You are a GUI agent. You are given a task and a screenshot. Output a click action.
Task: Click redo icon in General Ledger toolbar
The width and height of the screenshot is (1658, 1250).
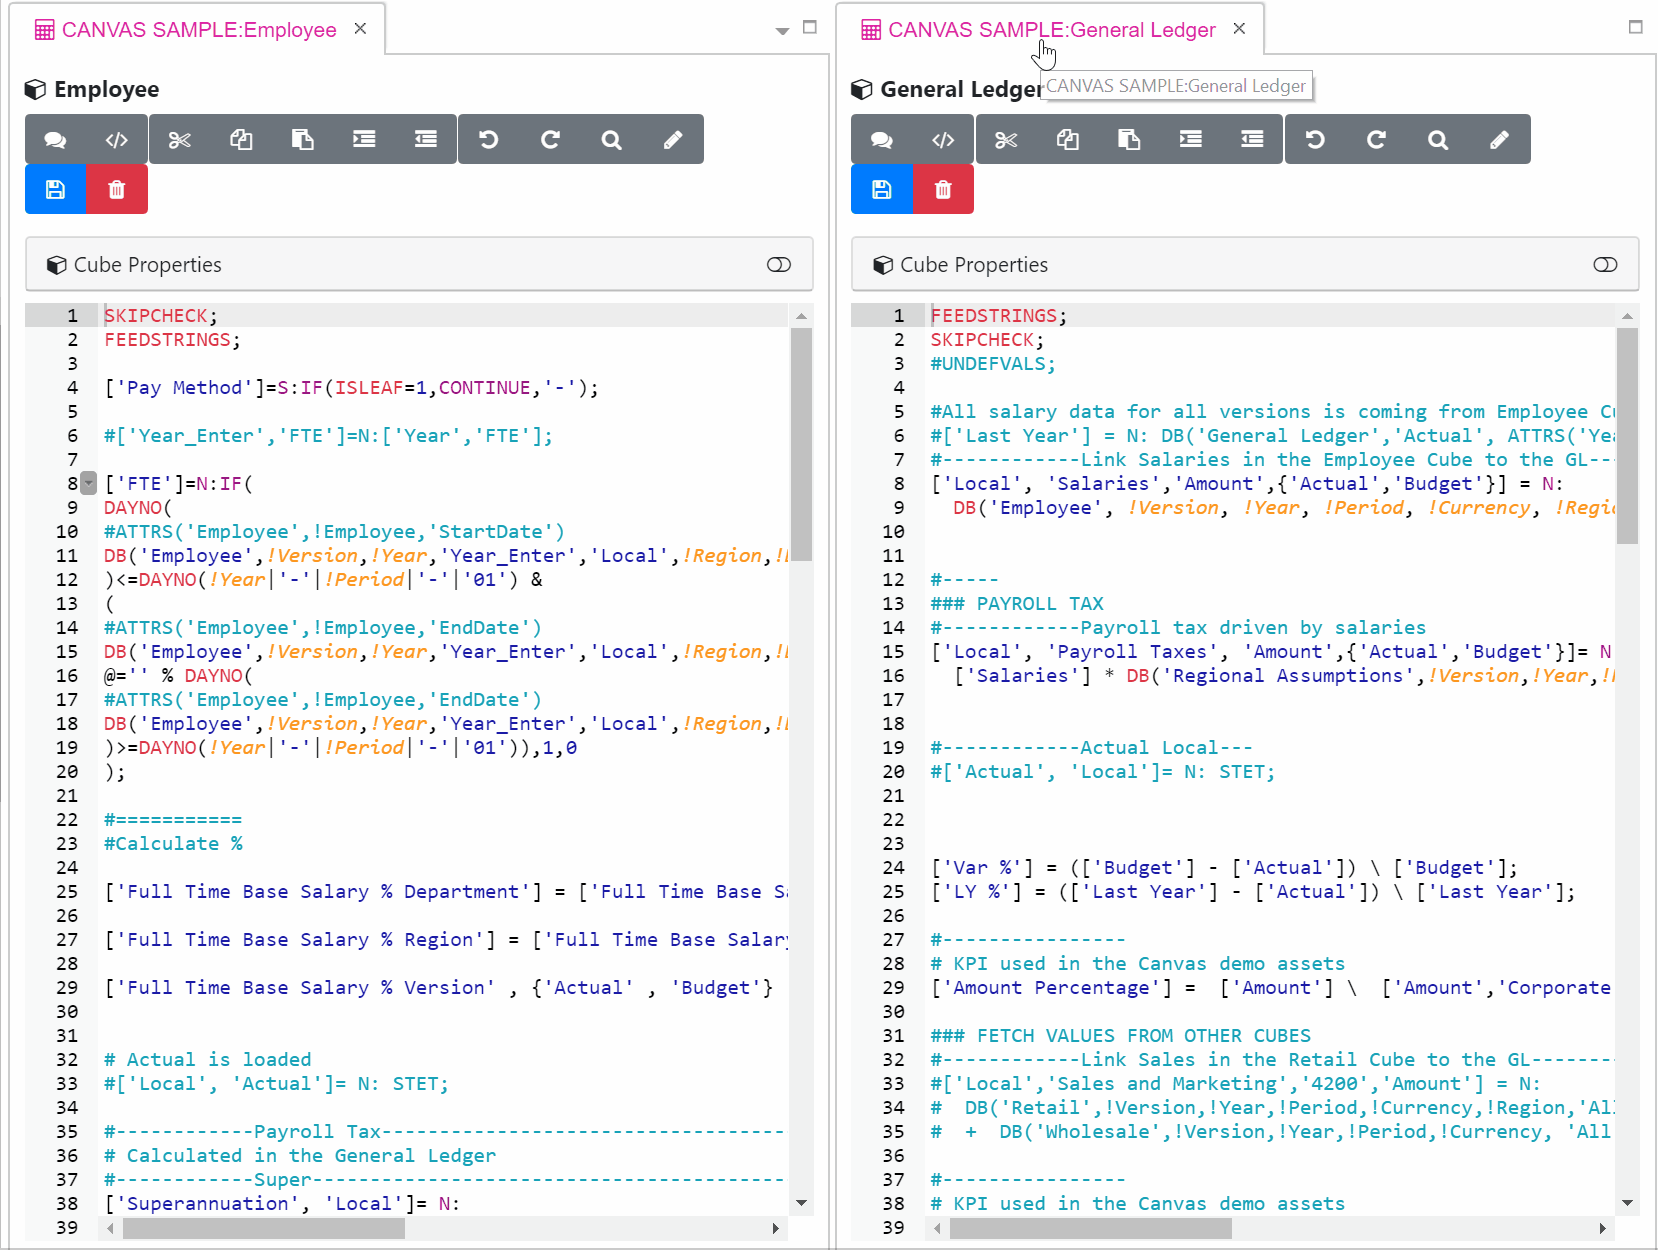point(1376,140)
